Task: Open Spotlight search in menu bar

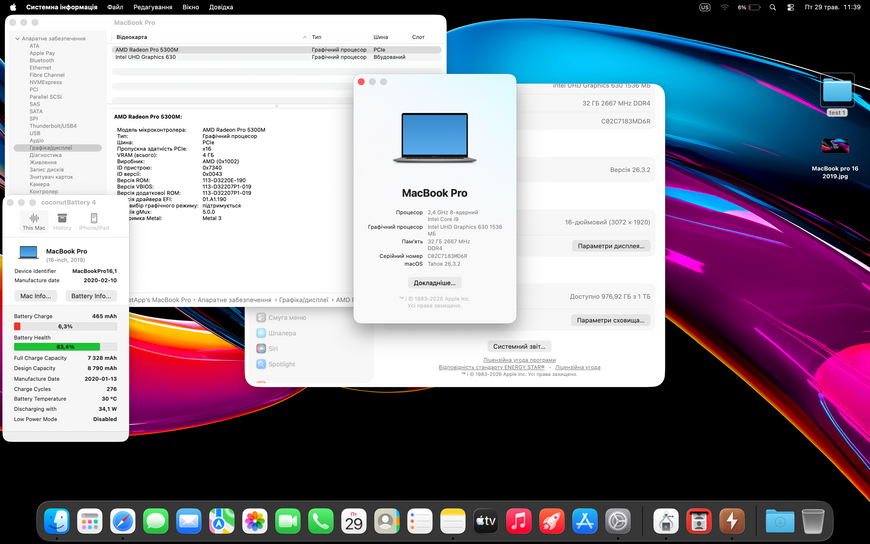Action: (772, 7)
